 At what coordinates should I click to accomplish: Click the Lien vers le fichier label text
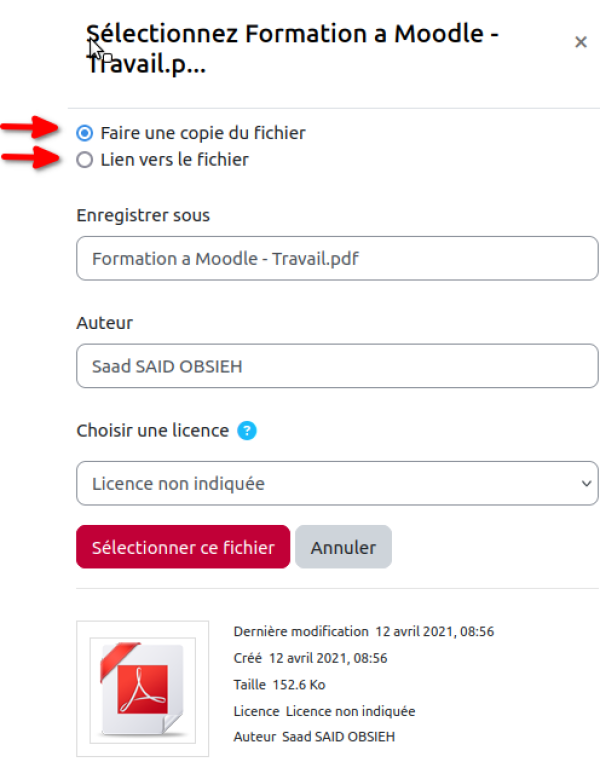tap(174, 159)
